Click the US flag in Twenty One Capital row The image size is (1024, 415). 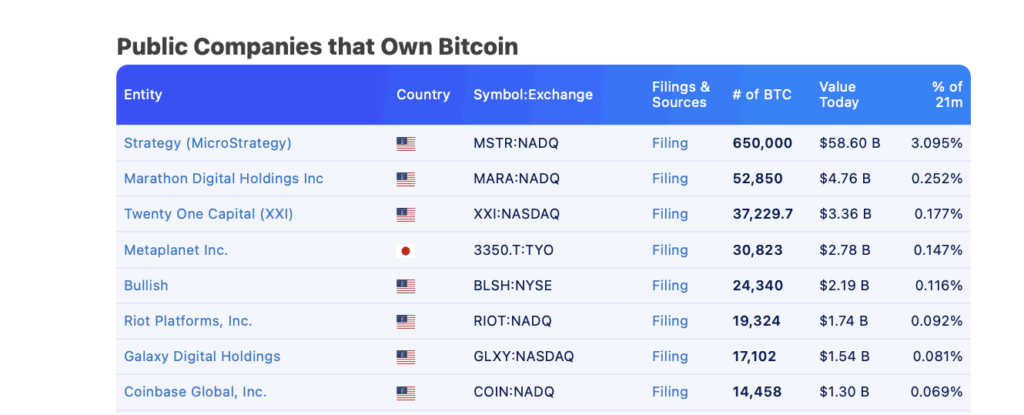click(406, 215)
